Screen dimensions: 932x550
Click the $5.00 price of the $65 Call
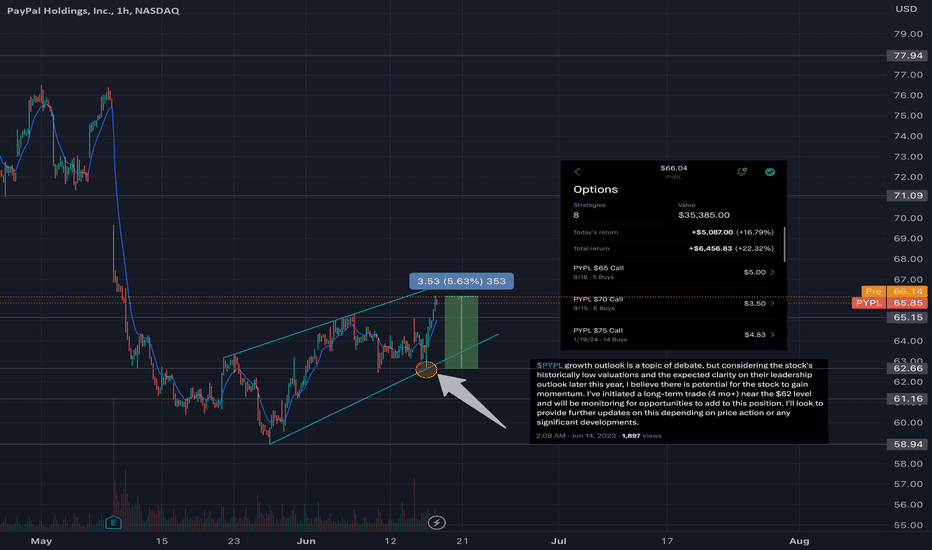coord(755,272)
